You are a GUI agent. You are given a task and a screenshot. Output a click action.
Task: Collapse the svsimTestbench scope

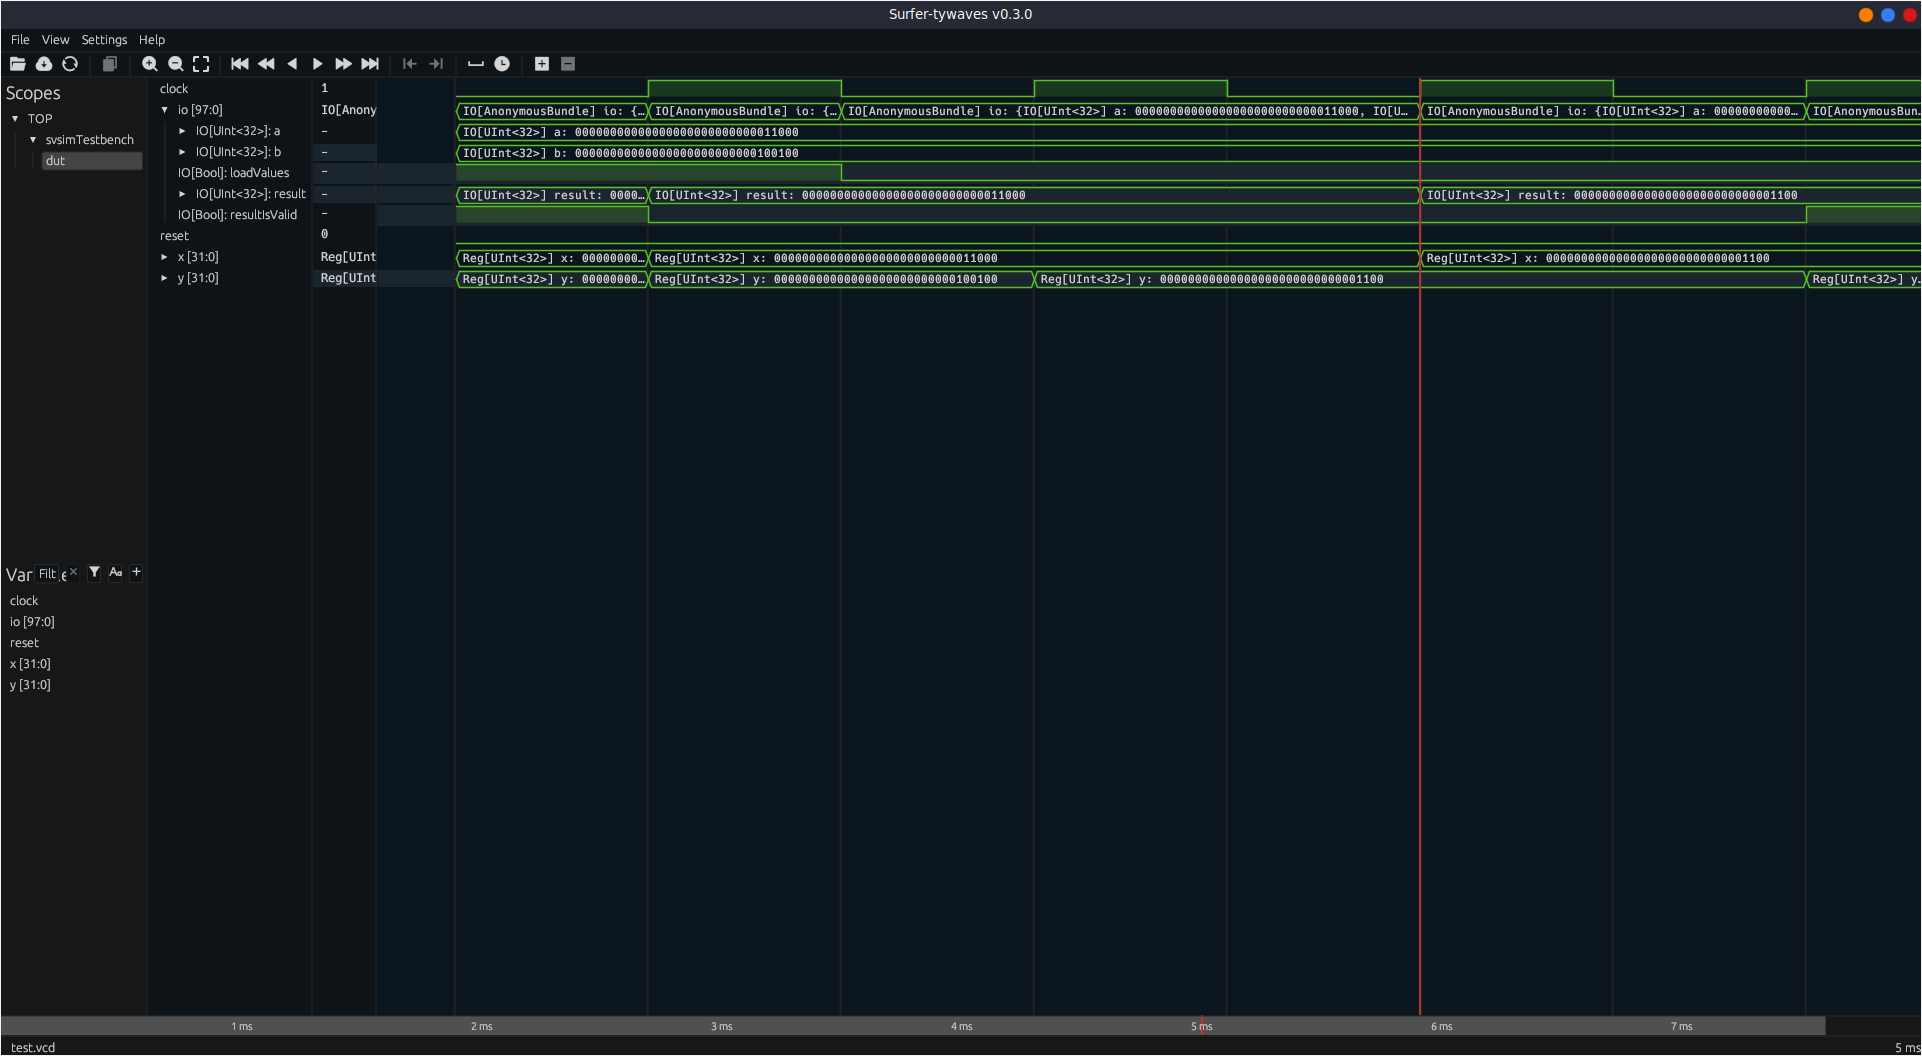tap(33, 140)
